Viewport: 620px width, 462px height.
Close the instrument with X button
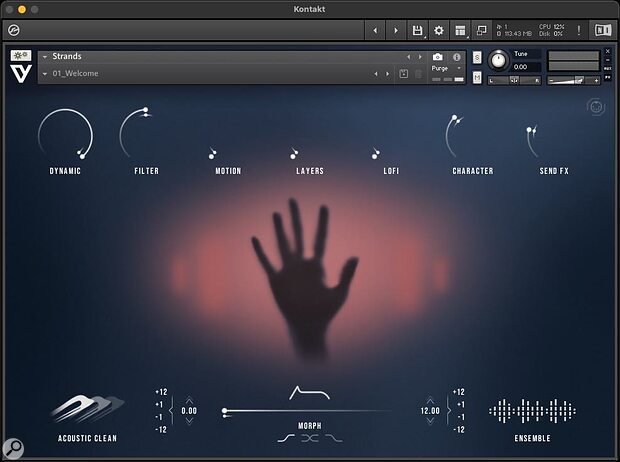(608, 51)
